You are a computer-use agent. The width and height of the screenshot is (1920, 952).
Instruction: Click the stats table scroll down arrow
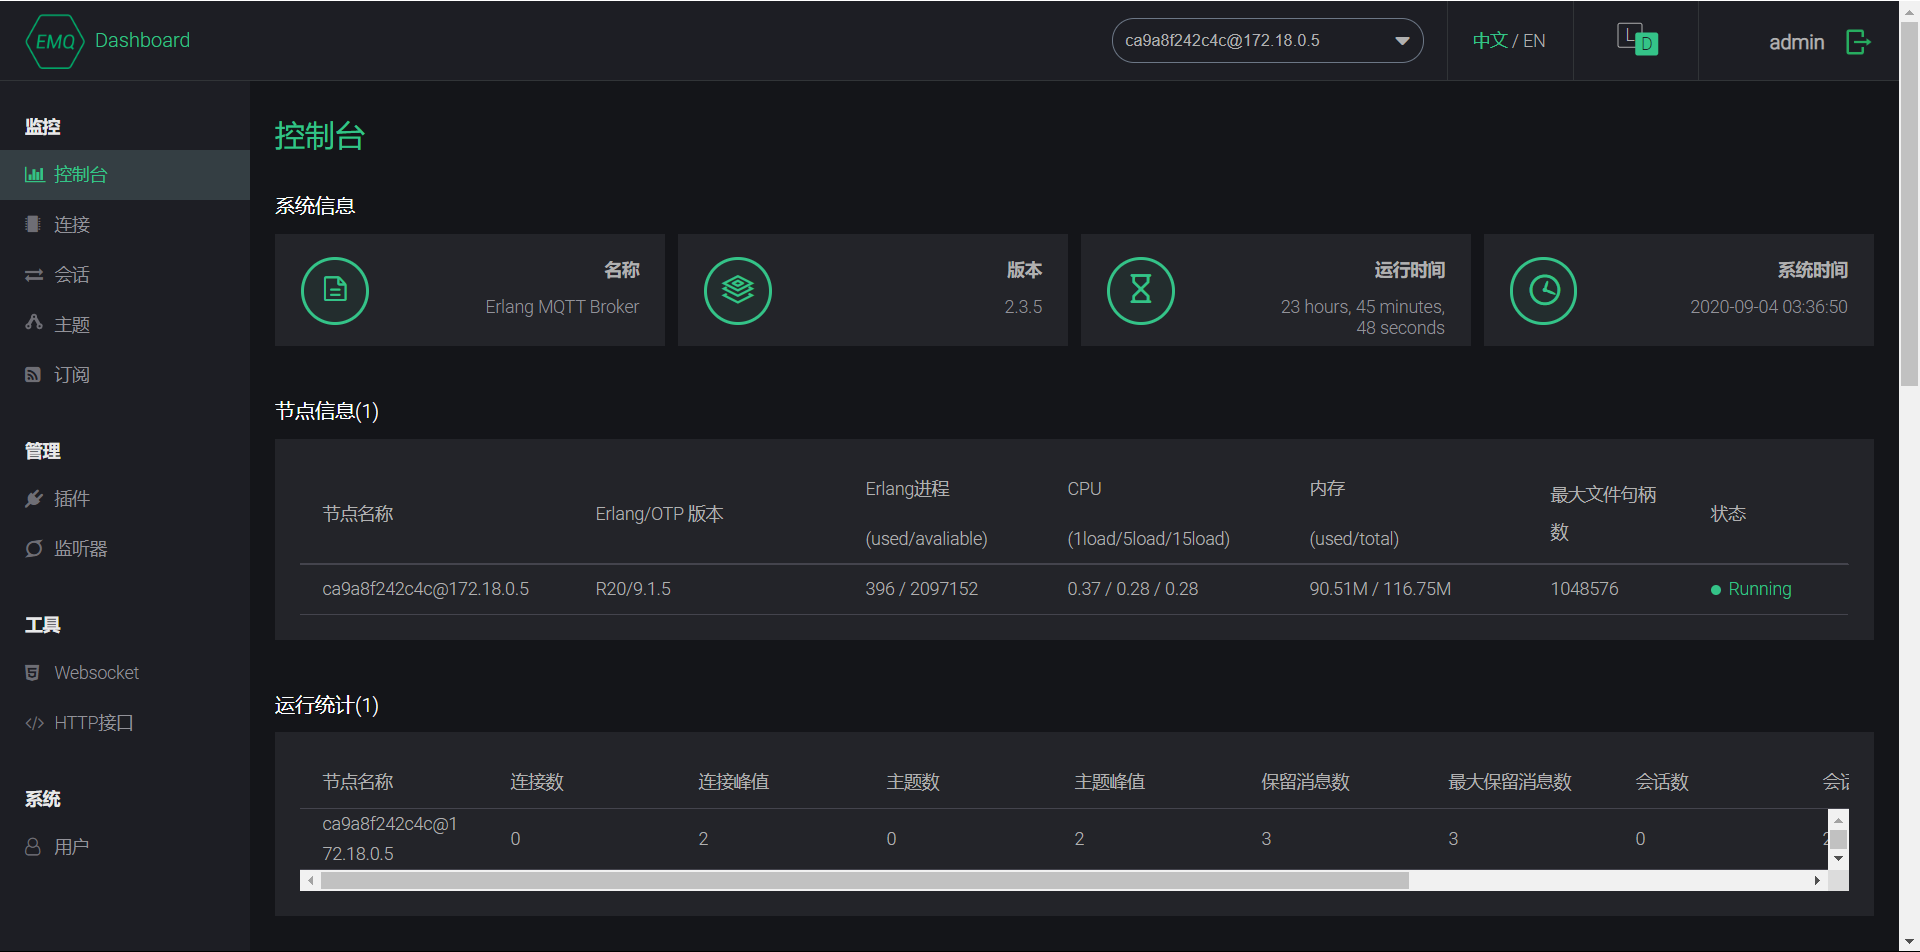pyautogui.click(x=1838, y=859)
